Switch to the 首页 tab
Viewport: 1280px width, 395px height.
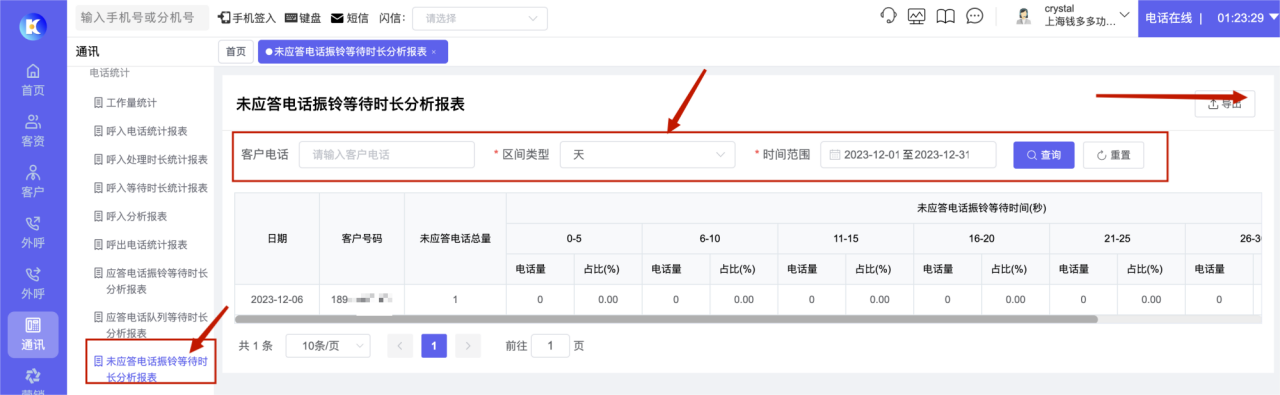[x=235, y=51]
